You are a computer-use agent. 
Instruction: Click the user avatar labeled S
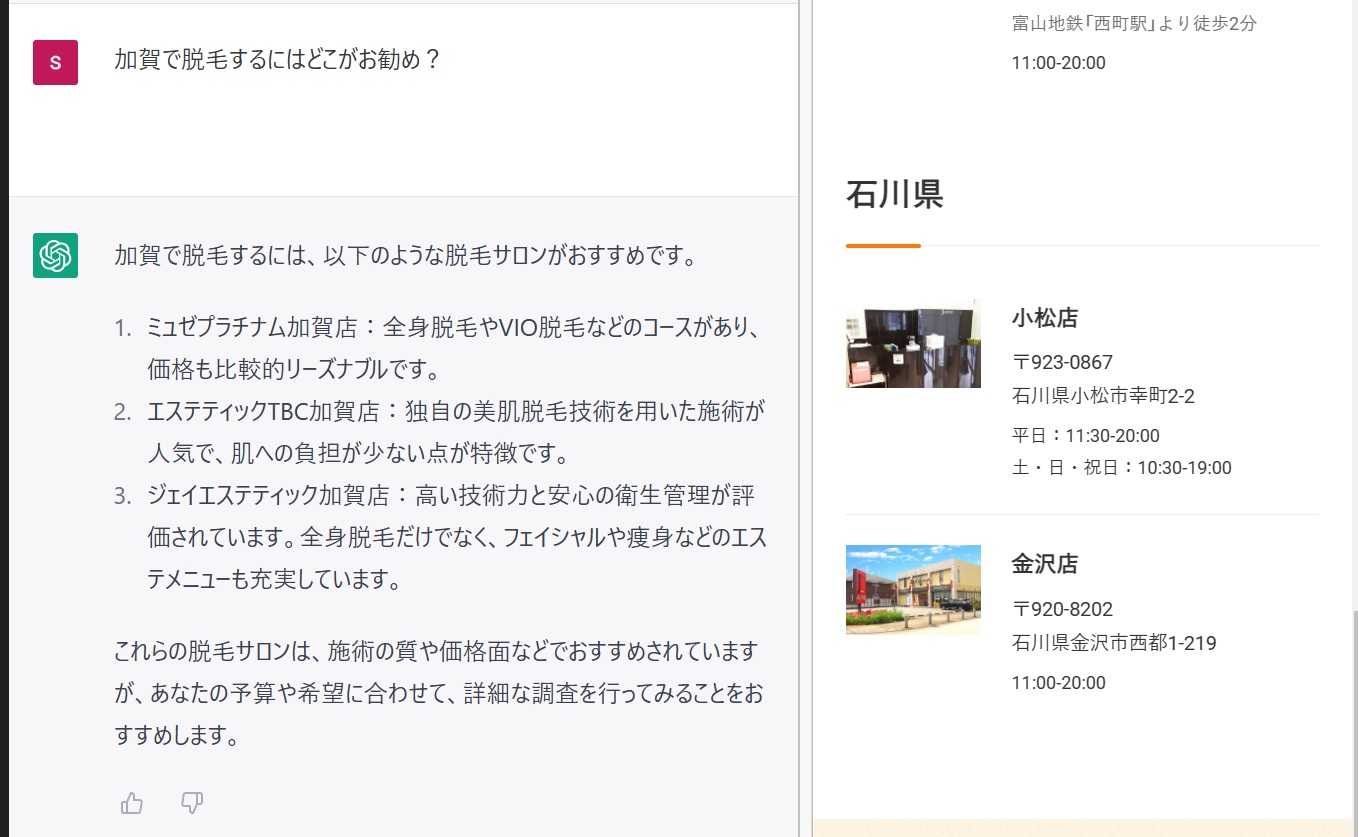[55, 62]
